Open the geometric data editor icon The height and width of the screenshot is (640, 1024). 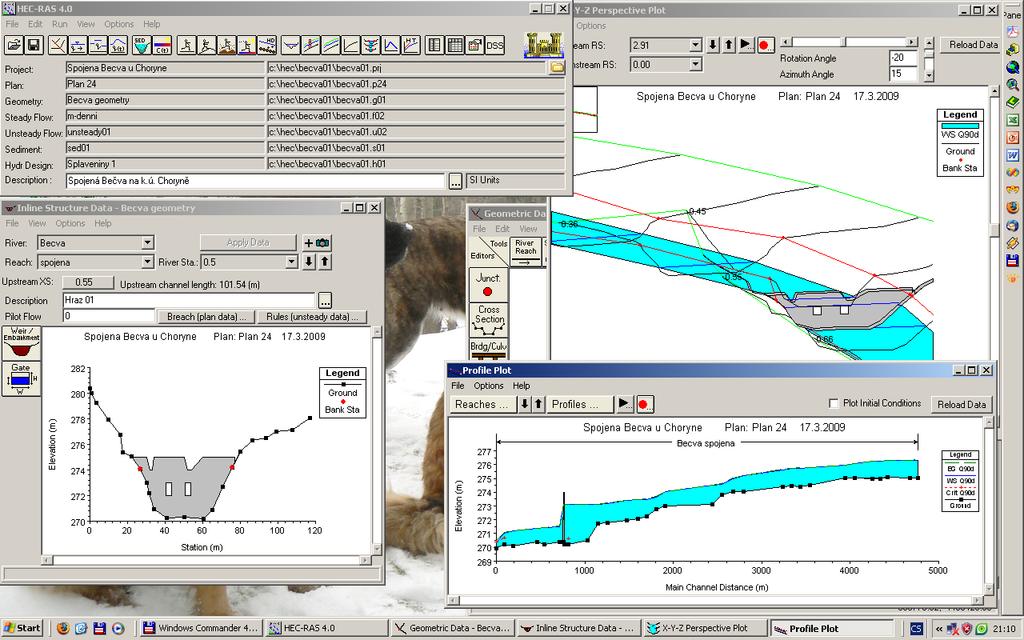57,45
